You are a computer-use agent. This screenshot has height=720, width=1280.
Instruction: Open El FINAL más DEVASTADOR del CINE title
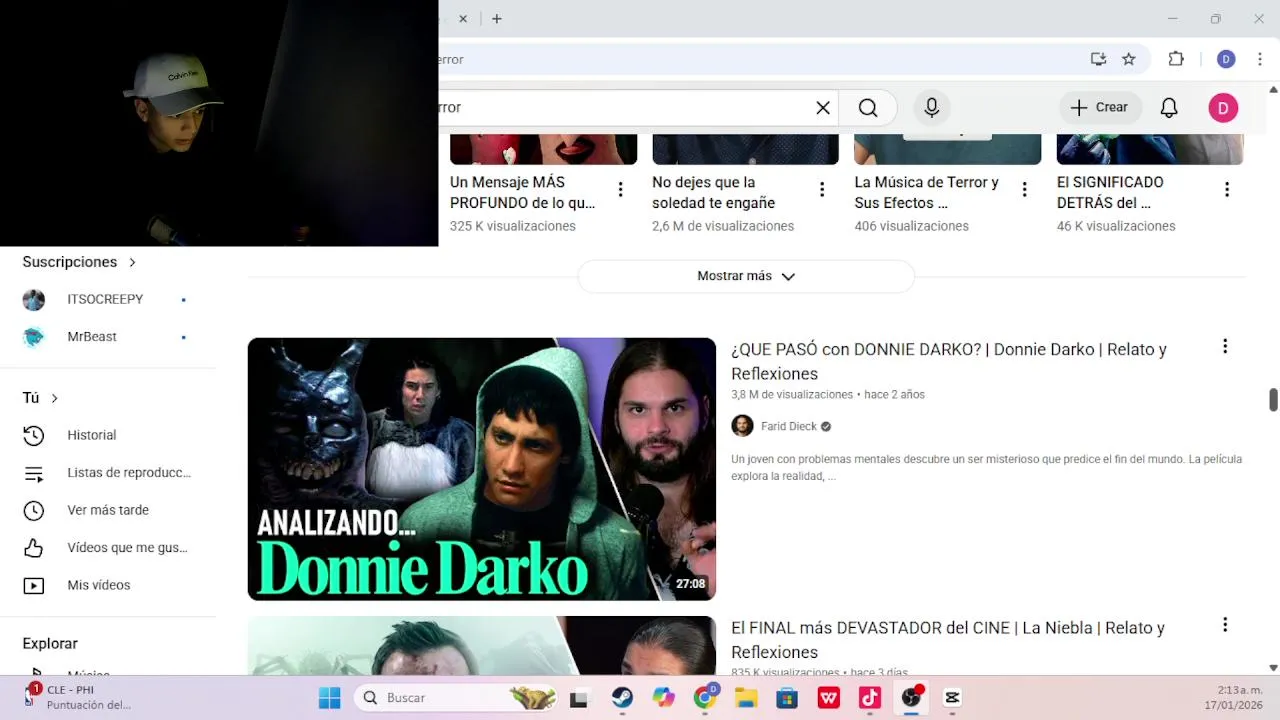948,640
